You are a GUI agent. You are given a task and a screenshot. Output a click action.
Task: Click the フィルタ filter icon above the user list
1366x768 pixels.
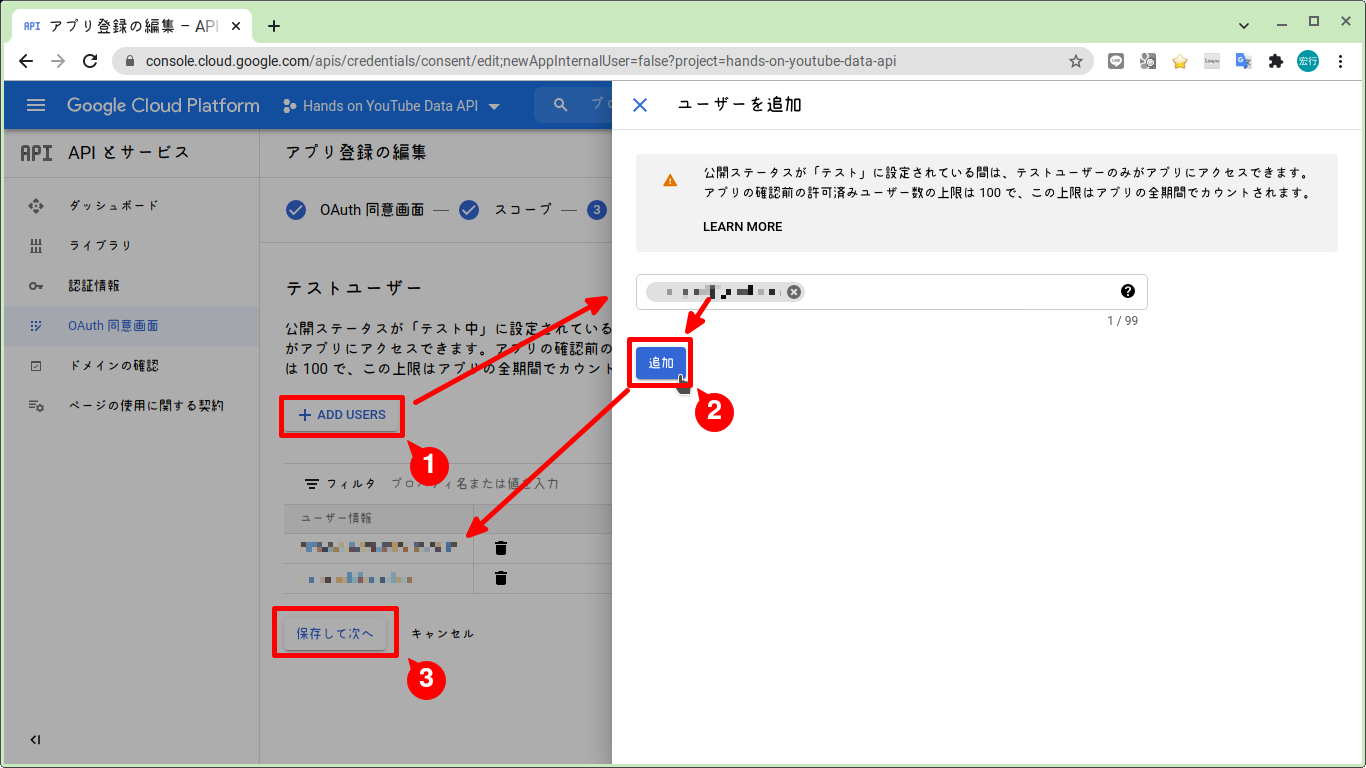(x=310, y=483)
